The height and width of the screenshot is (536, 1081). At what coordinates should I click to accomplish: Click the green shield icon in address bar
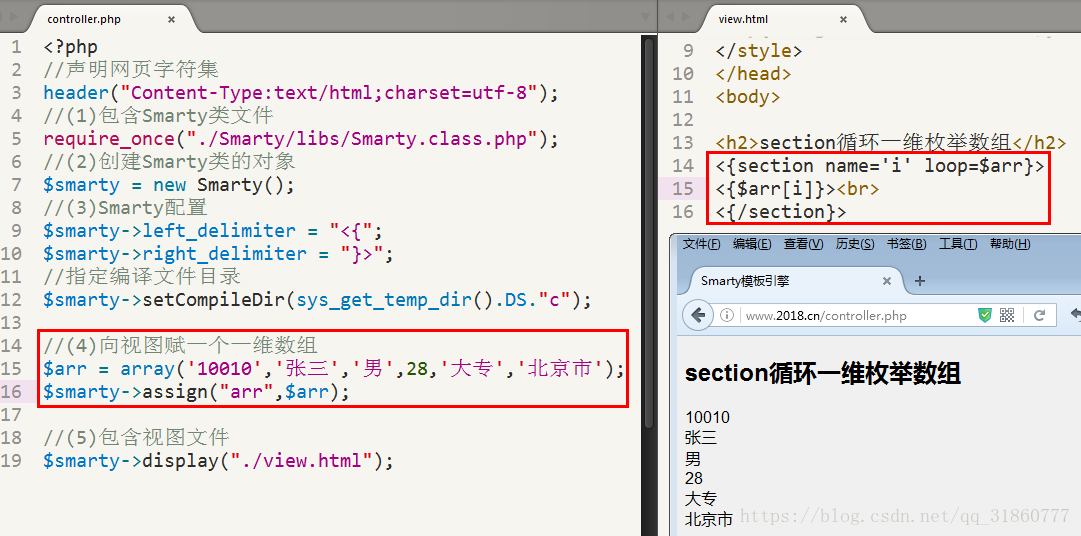click(986, 315)
